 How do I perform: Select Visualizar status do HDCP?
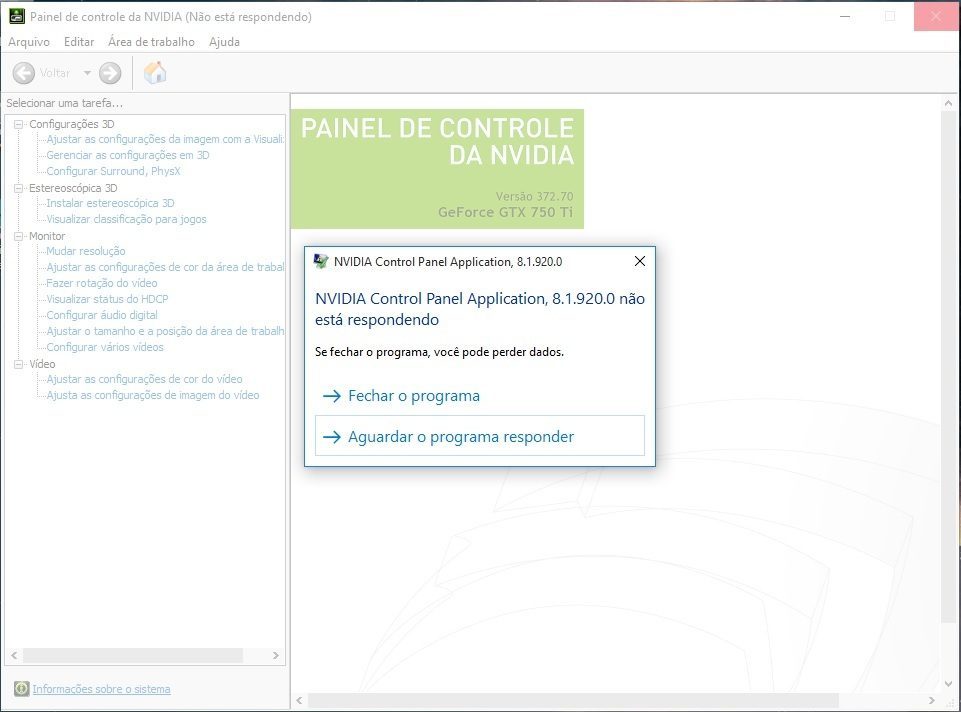click(107, 299)
